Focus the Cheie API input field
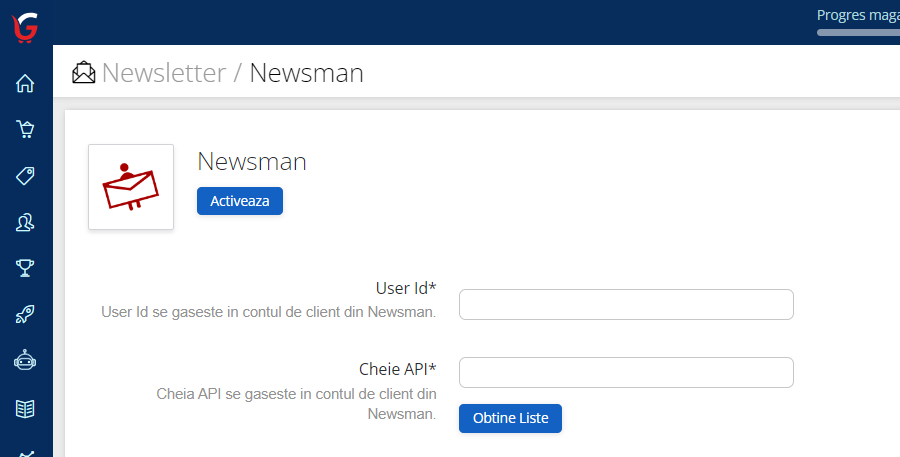900x457 pixels. point(626,373)
